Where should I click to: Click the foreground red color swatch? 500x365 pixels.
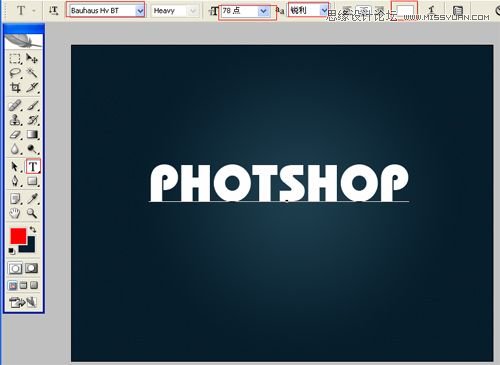pyautogui.click(x=18, y=236)
